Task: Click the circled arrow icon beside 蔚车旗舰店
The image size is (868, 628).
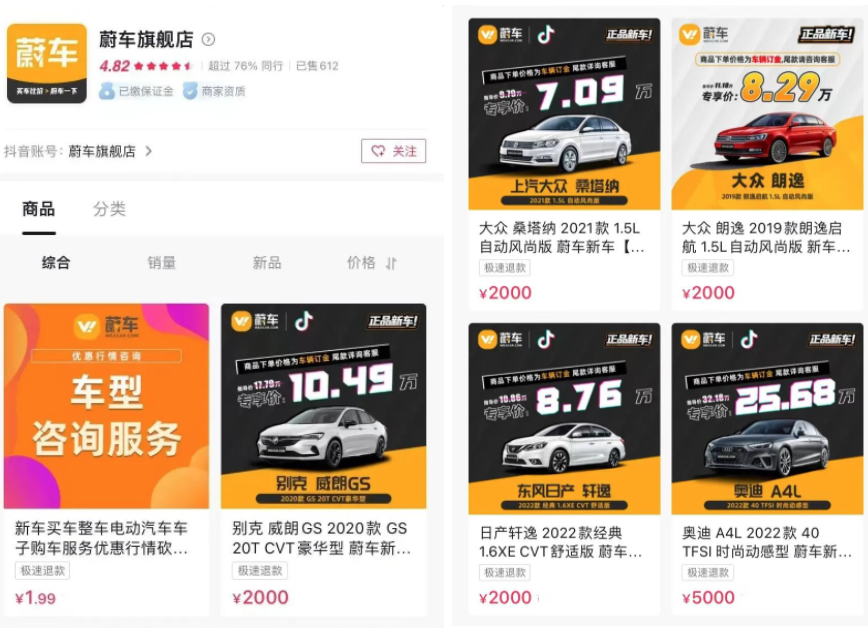Action: pyautogui.click(x=208, y=39)
